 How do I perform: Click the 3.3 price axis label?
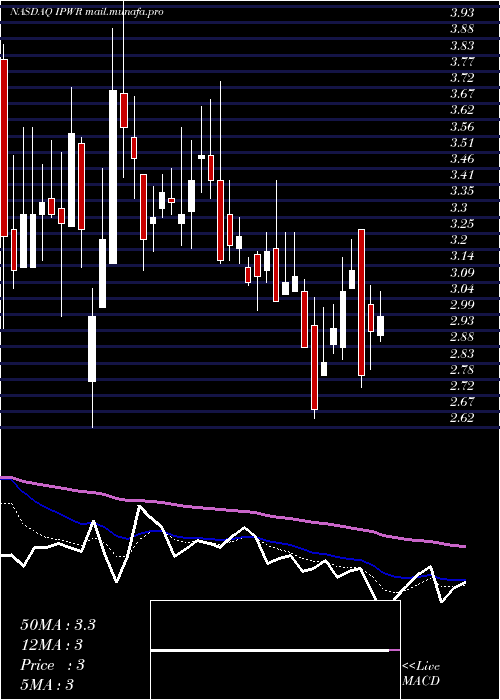click(458, 208)
